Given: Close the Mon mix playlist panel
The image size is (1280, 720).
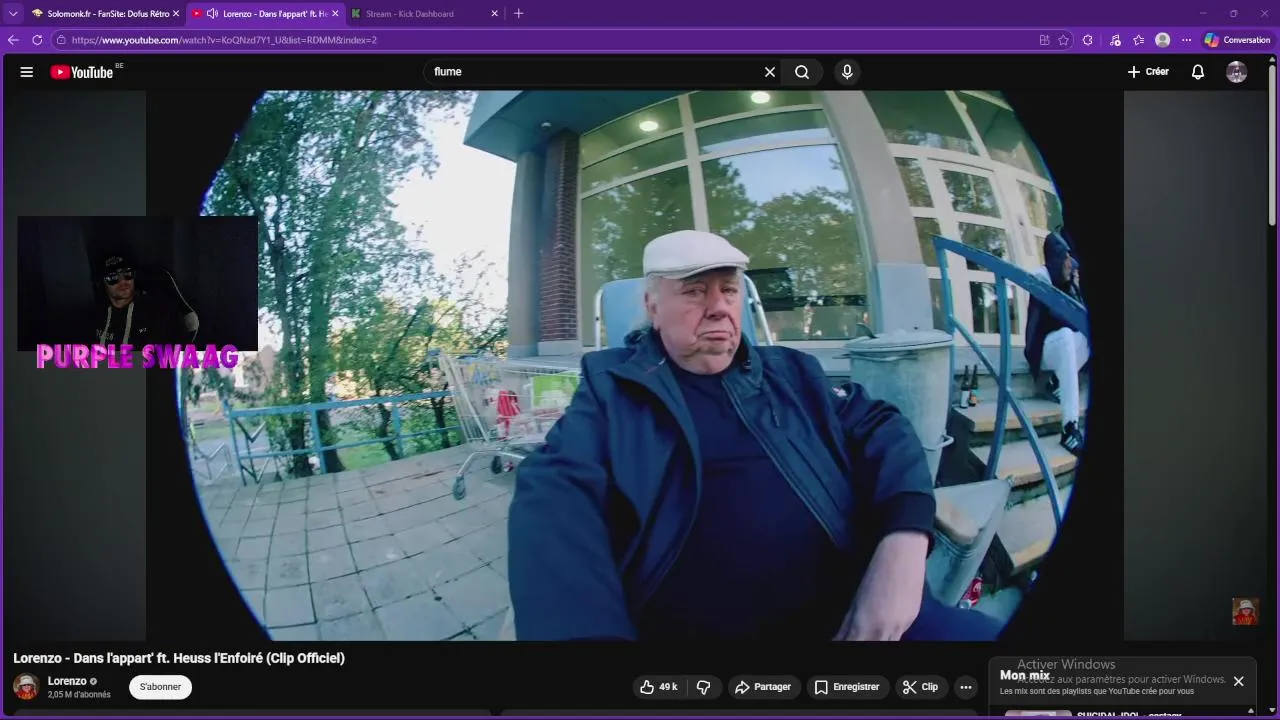Looking at the screenshot, I should [1238, 681].
